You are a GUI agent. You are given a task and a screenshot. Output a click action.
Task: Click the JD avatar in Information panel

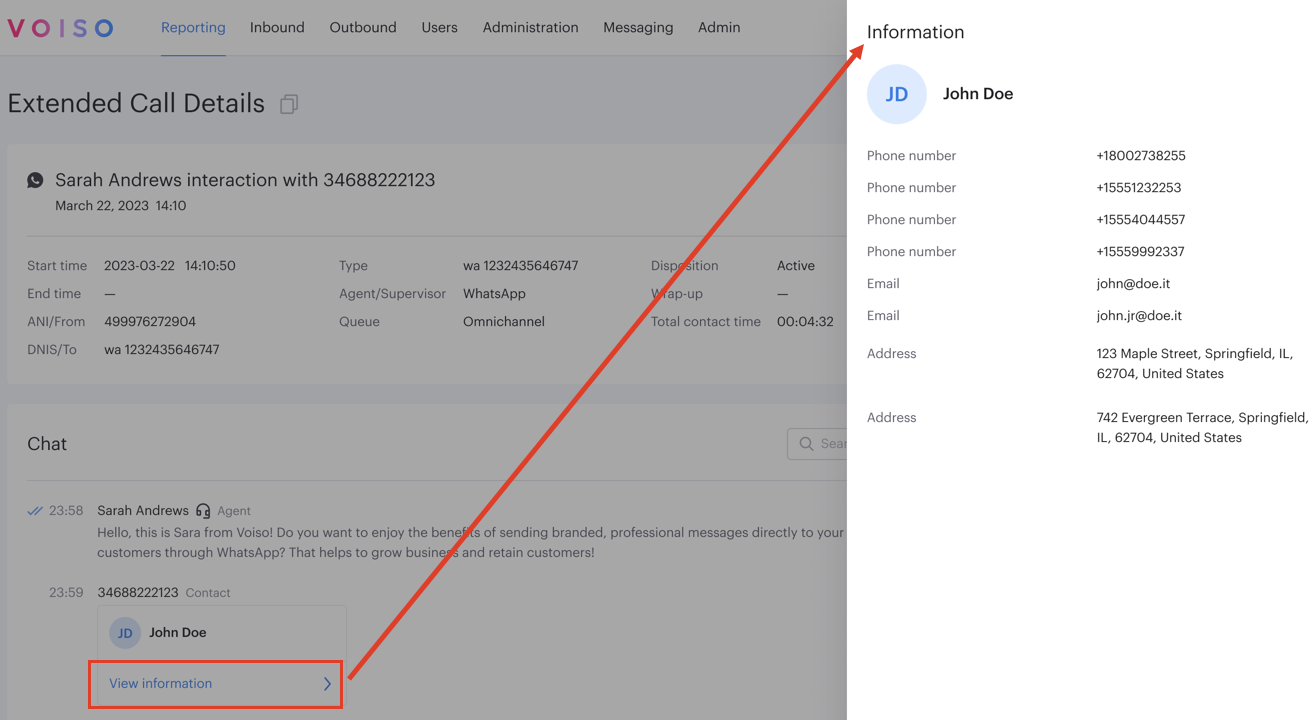point(897,94)
